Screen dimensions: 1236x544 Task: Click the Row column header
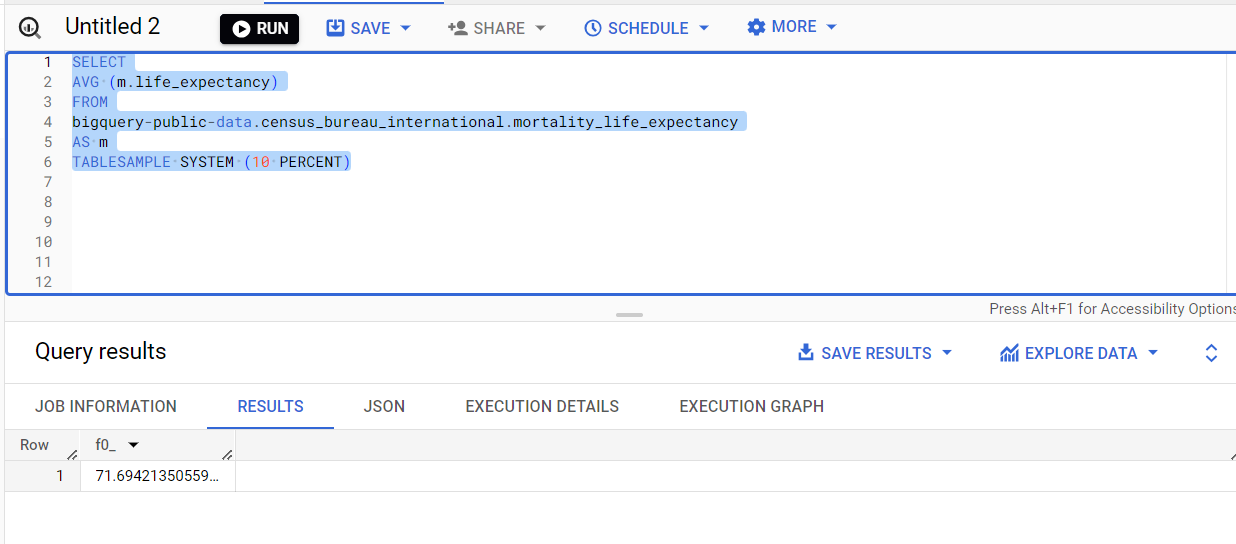point(35,445)
